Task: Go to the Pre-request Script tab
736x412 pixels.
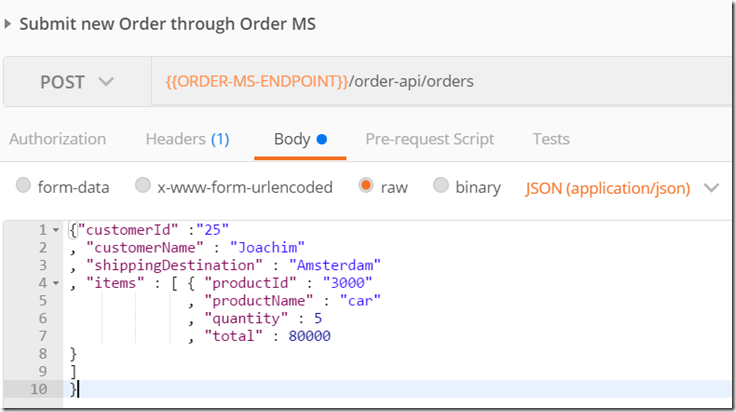Action: click(429, 139)
